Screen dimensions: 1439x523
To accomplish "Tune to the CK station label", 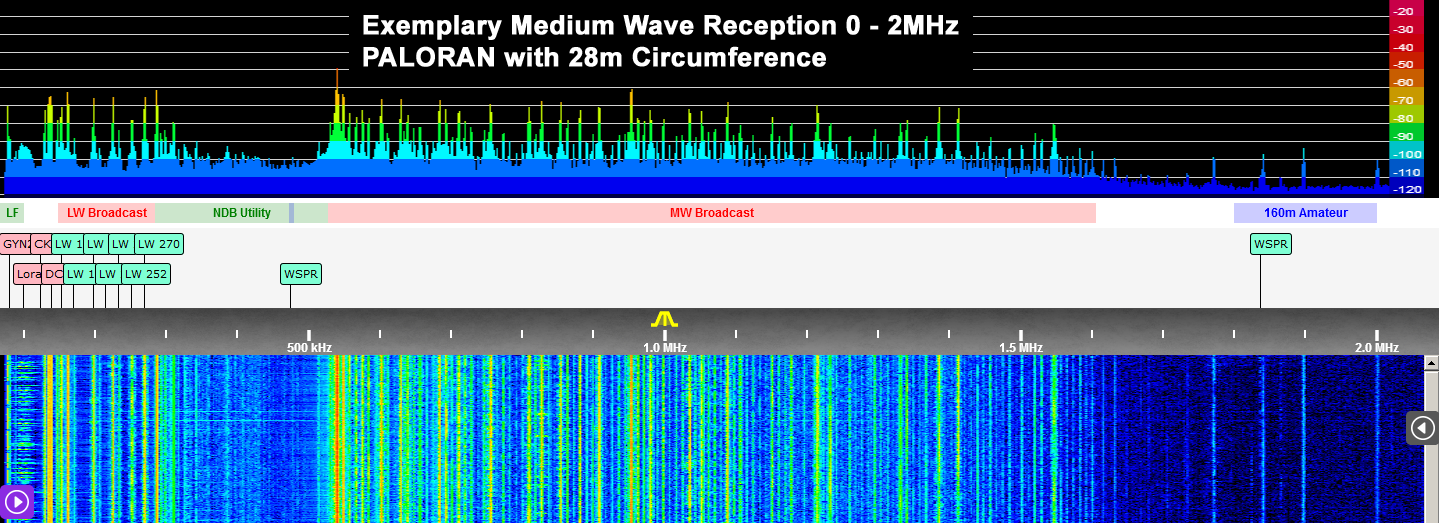I will (41, 244).
